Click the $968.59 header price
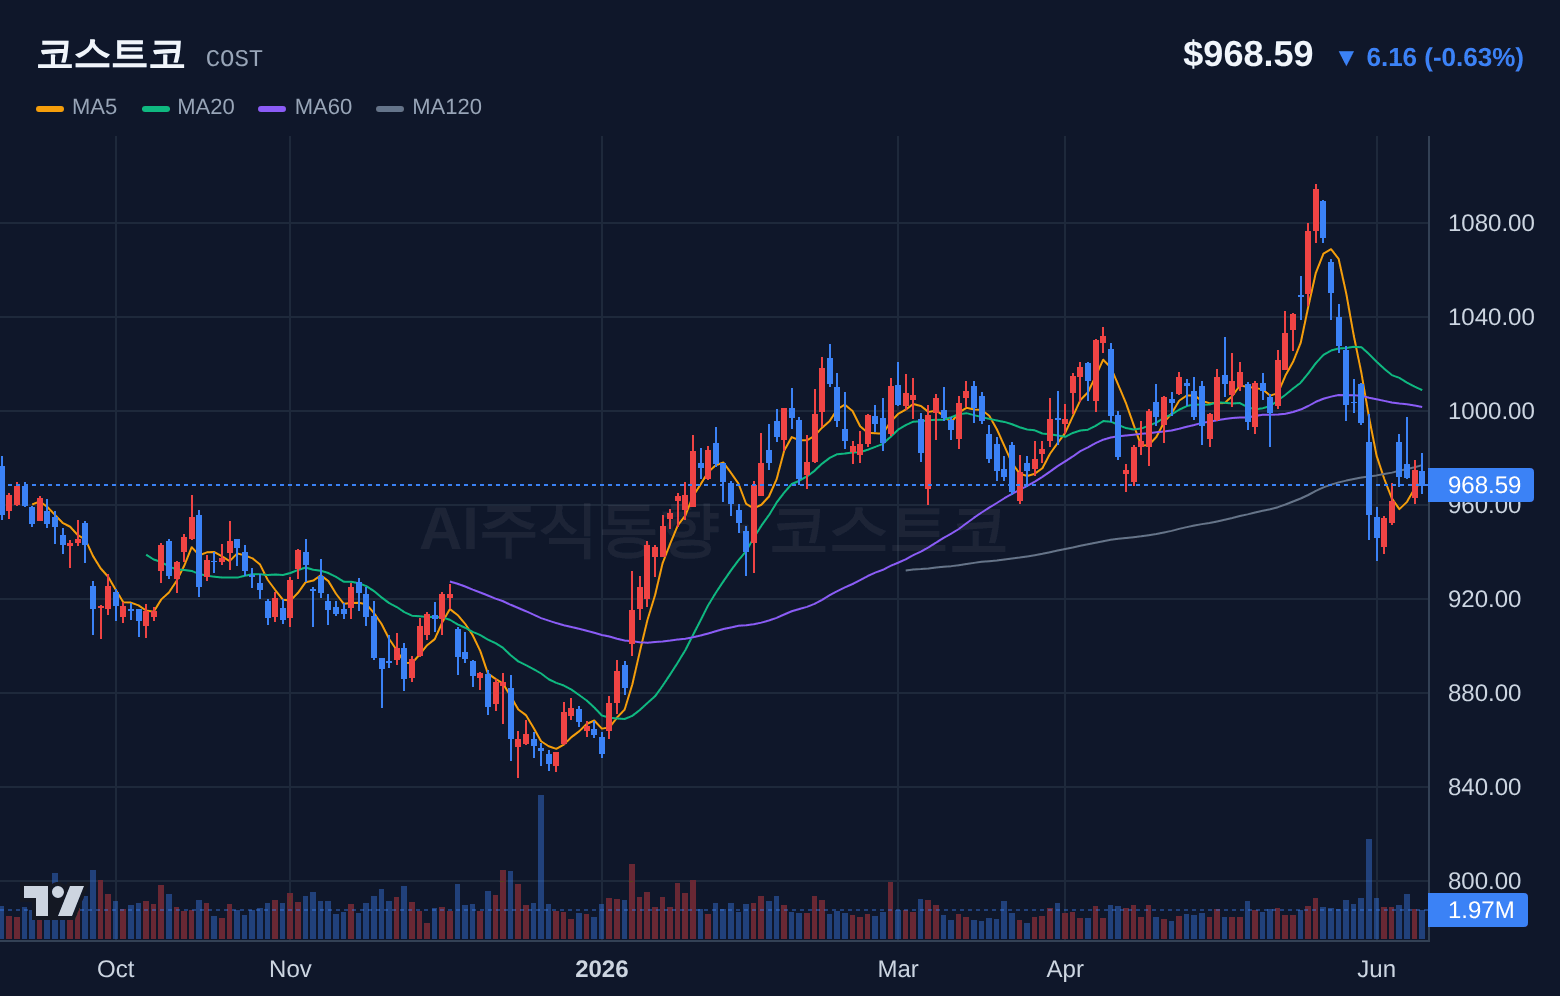Image resolution: width=1560 pixels, height=996 pixels. pos(1248,54)
